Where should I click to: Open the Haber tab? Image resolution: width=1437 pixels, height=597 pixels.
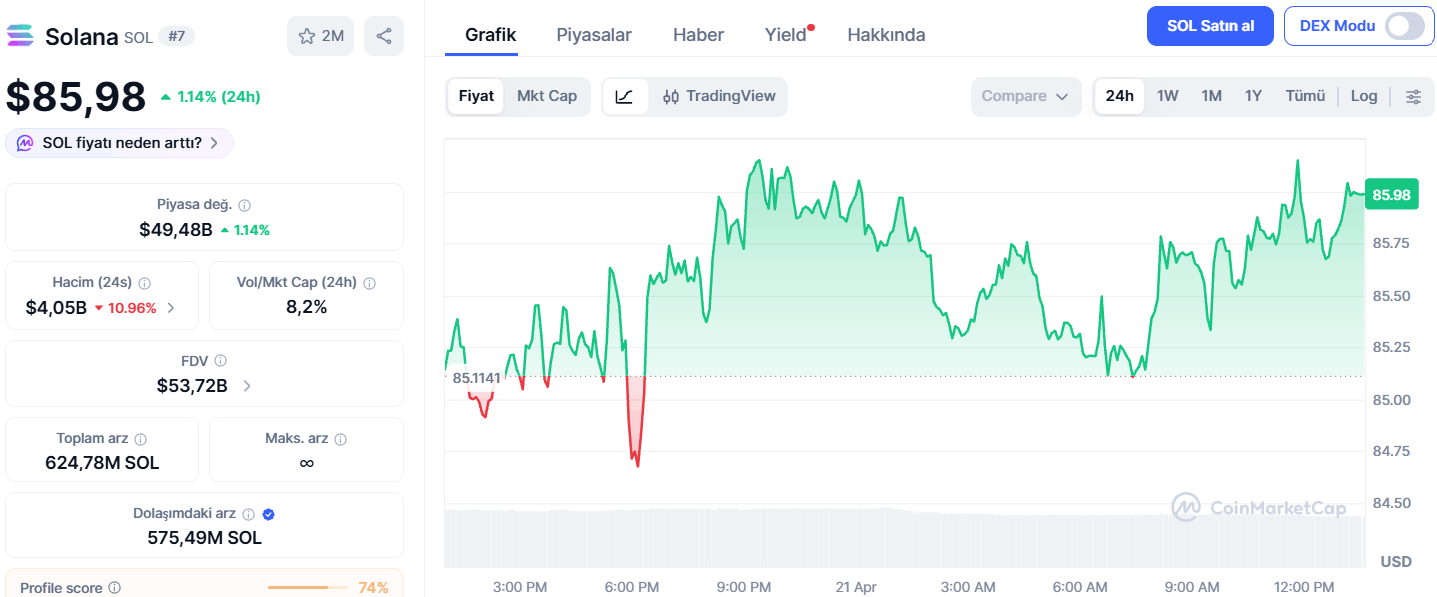(x=698, y=35)
